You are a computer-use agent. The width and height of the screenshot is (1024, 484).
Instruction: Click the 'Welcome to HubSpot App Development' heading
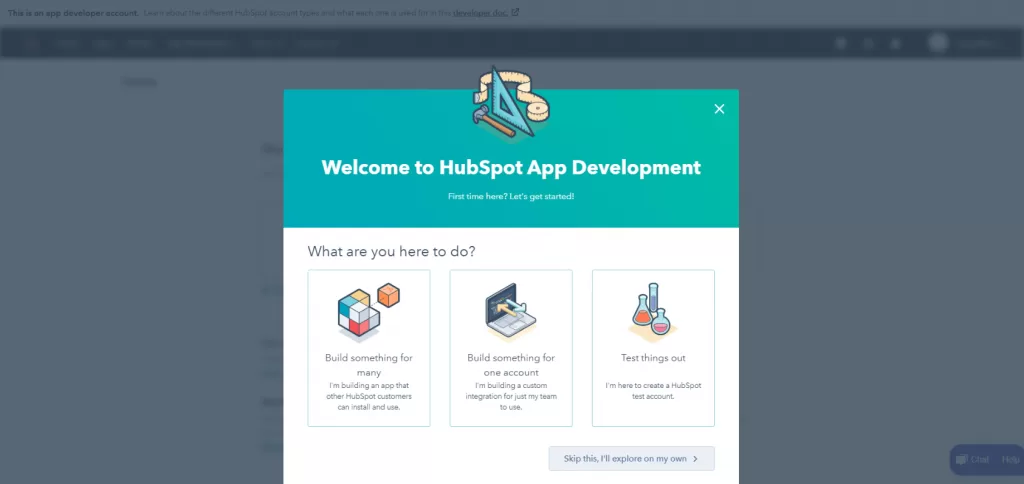click(511, 167)
